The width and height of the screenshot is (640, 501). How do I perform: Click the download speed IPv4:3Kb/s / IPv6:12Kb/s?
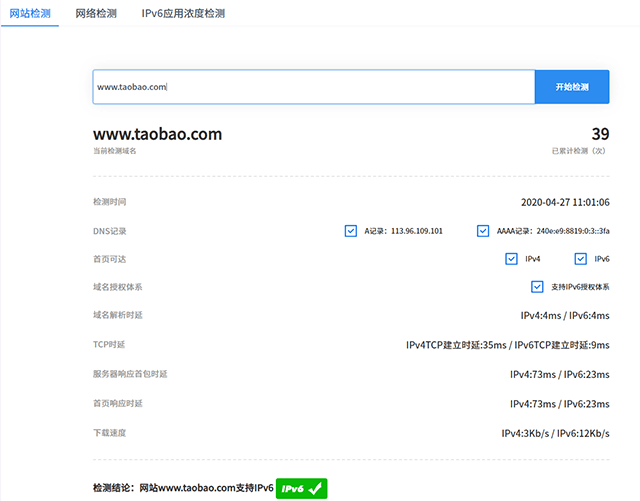(x=556, y=433)
